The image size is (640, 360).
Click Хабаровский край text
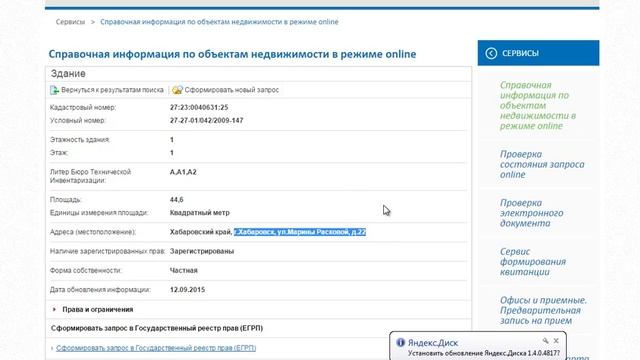point(201,232)
